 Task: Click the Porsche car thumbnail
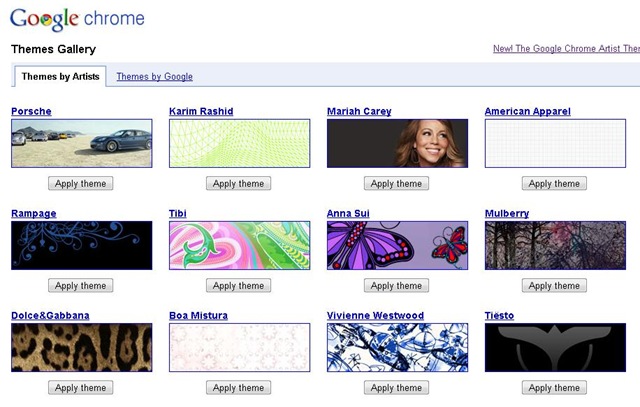[82, 143]
